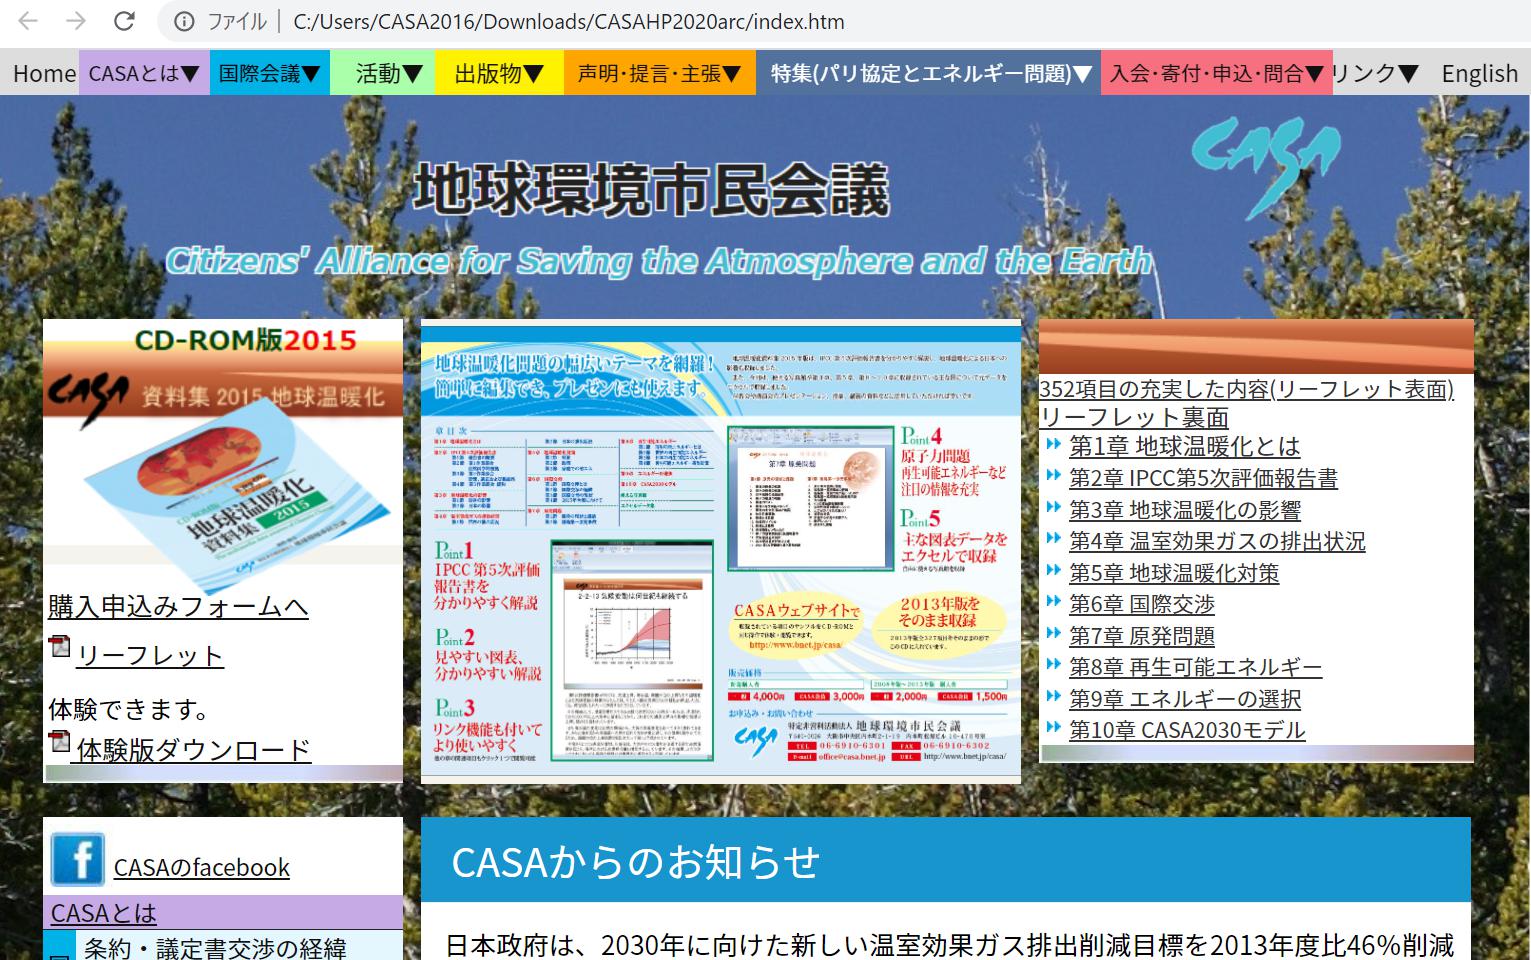
Task: Click the arrow icon beside 第8章 再生可能エネルギー
Action: click(1052, 664)
